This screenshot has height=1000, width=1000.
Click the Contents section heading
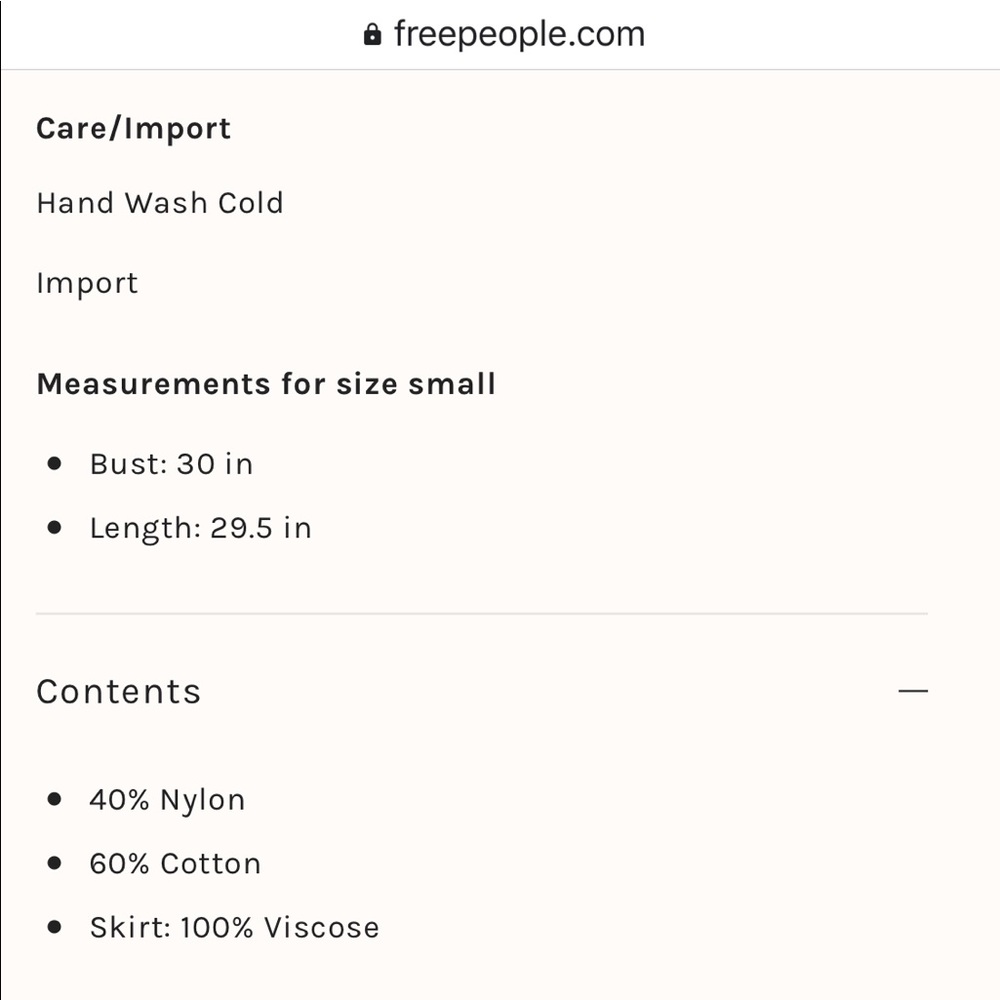[119, 691]
